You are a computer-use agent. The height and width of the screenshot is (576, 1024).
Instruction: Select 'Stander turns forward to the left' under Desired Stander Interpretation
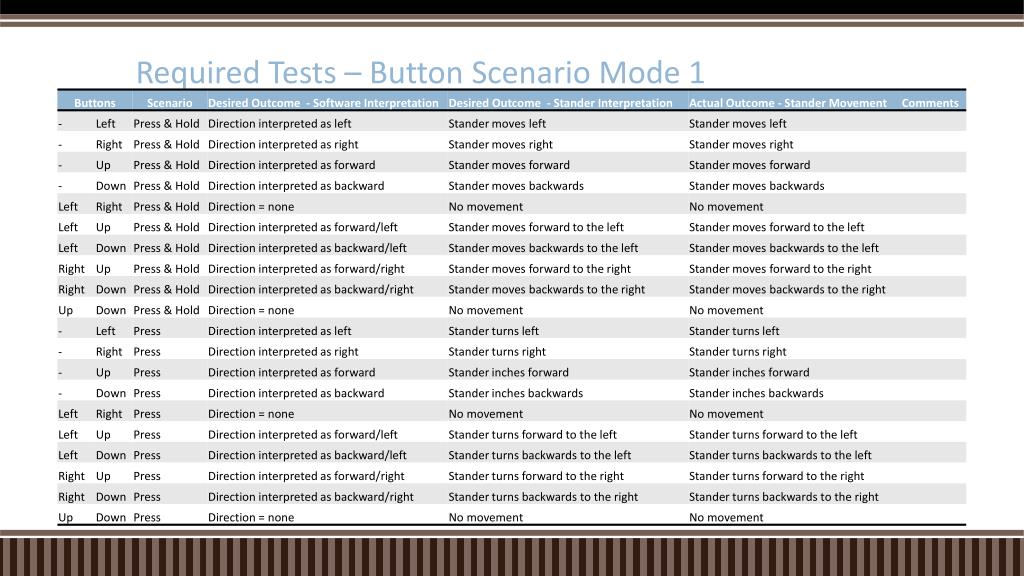click(532, 435)
